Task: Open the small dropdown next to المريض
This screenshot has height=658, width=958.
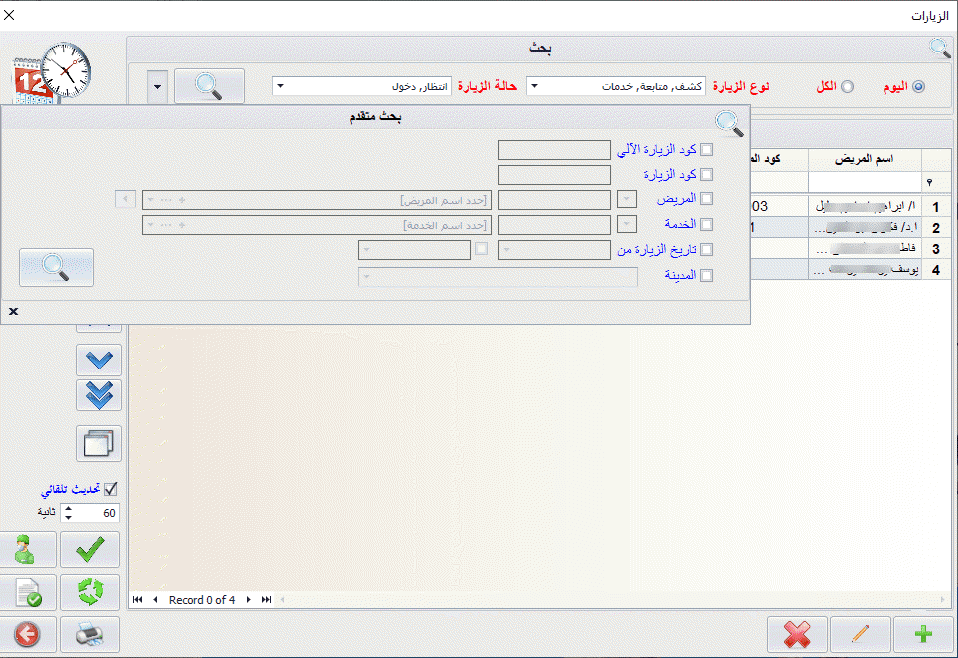Action: tap(627, 199)
